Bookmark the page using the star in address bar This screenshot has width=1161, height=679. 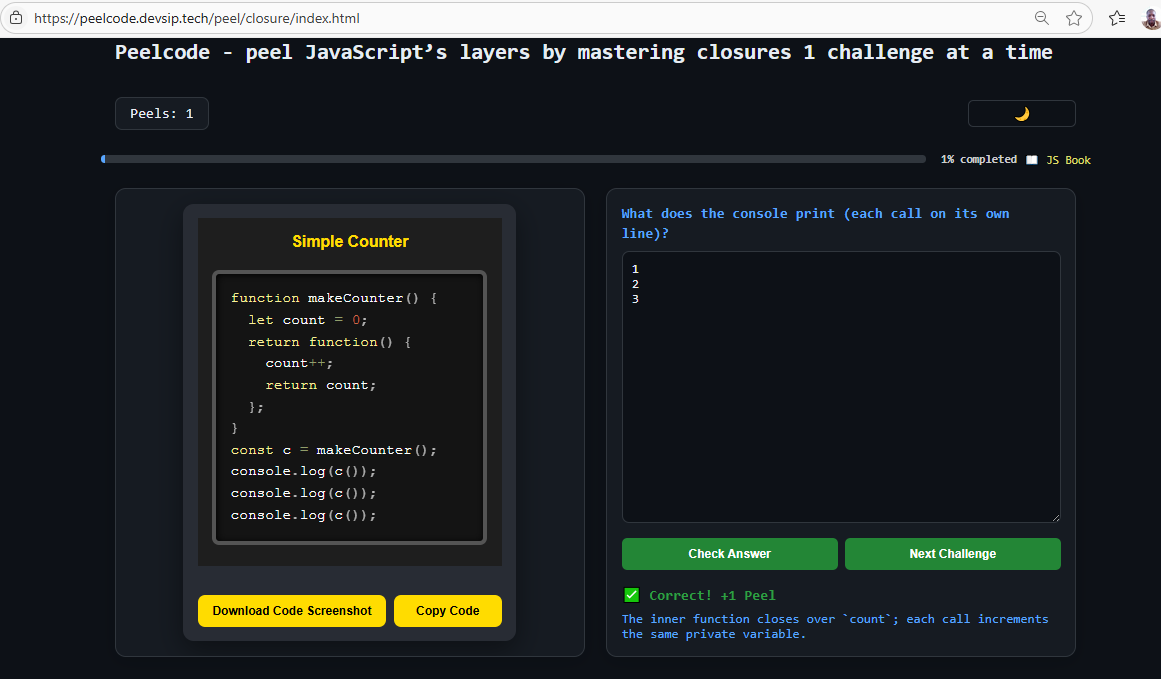click(x=1075, y=18)
